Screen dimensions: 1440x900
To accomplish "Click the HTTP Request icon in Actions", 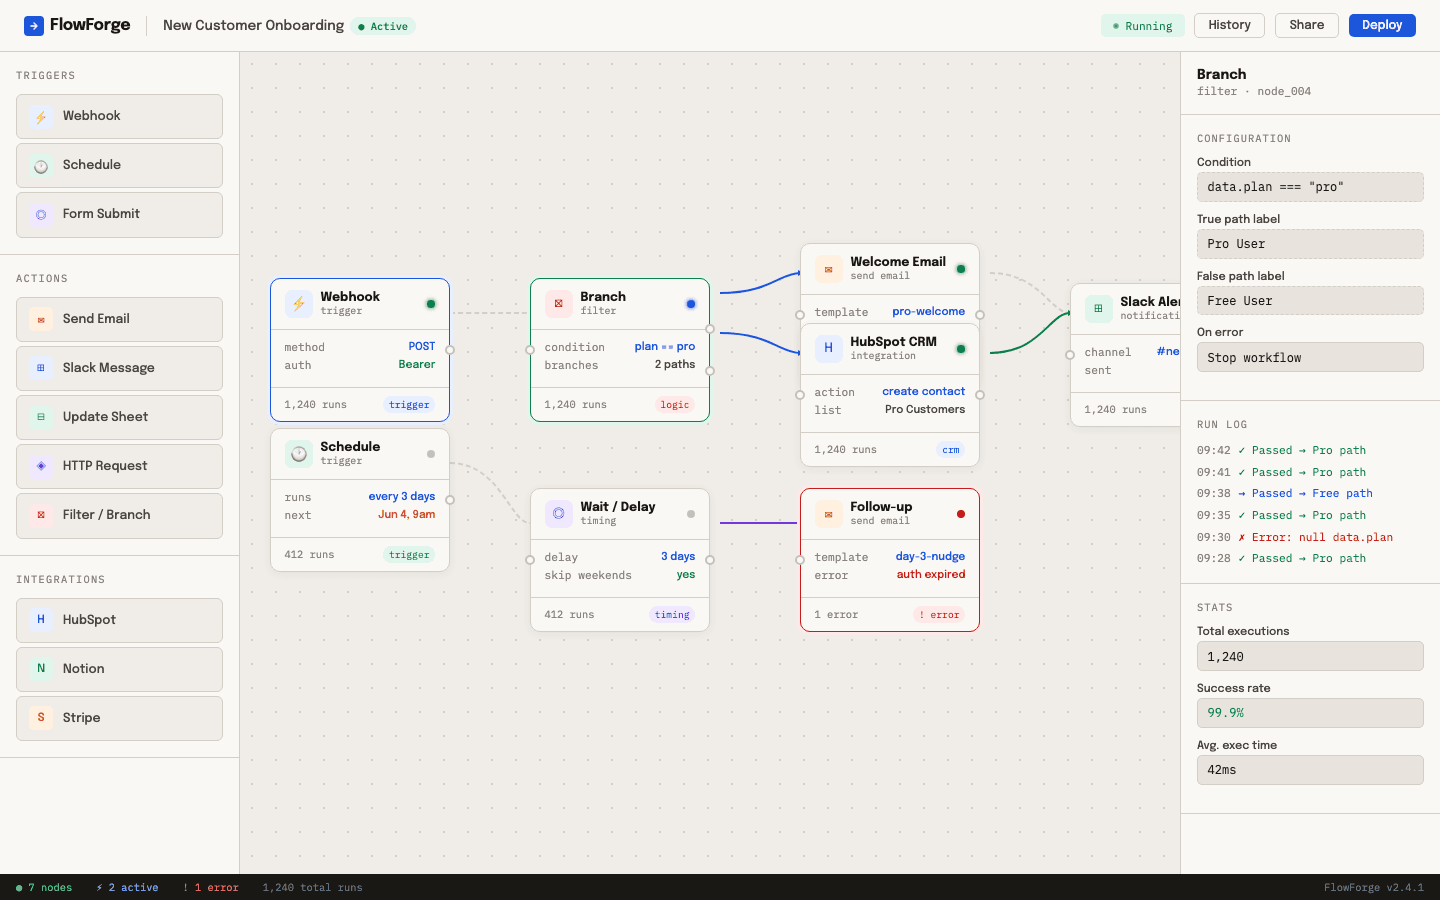I will click(x=41, y=467).
